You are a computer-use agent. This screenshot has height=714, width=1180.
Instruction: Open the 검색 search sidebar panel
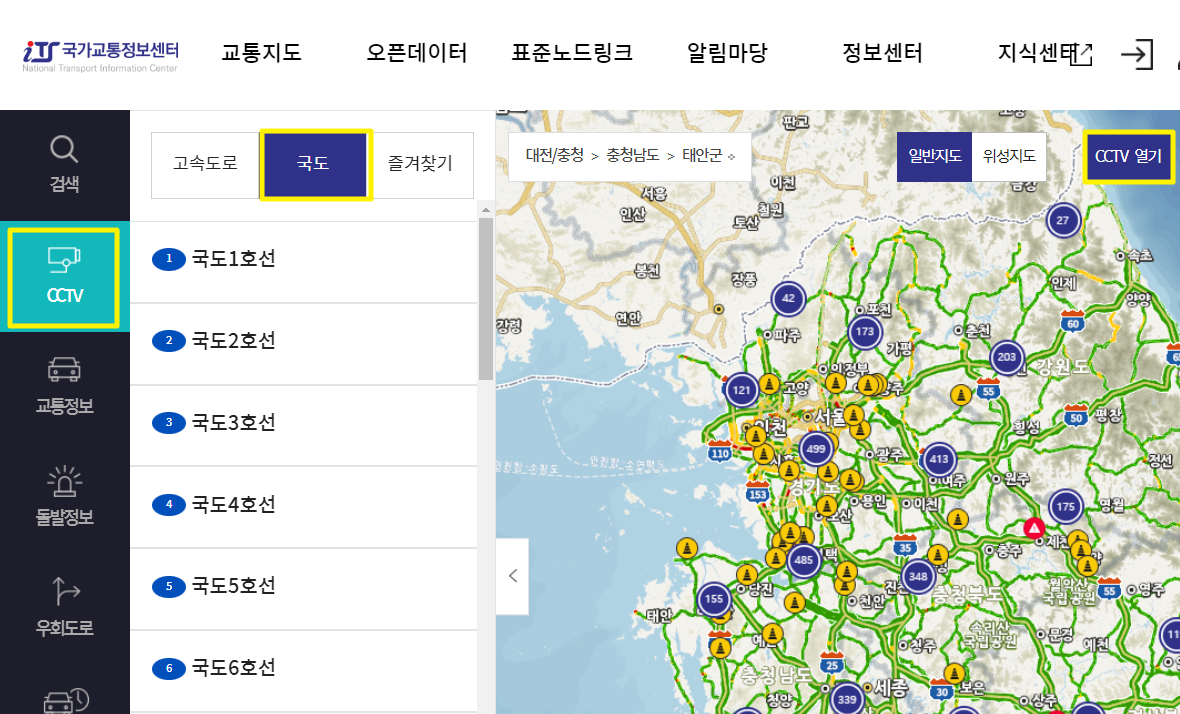click(x=64, y=165)
